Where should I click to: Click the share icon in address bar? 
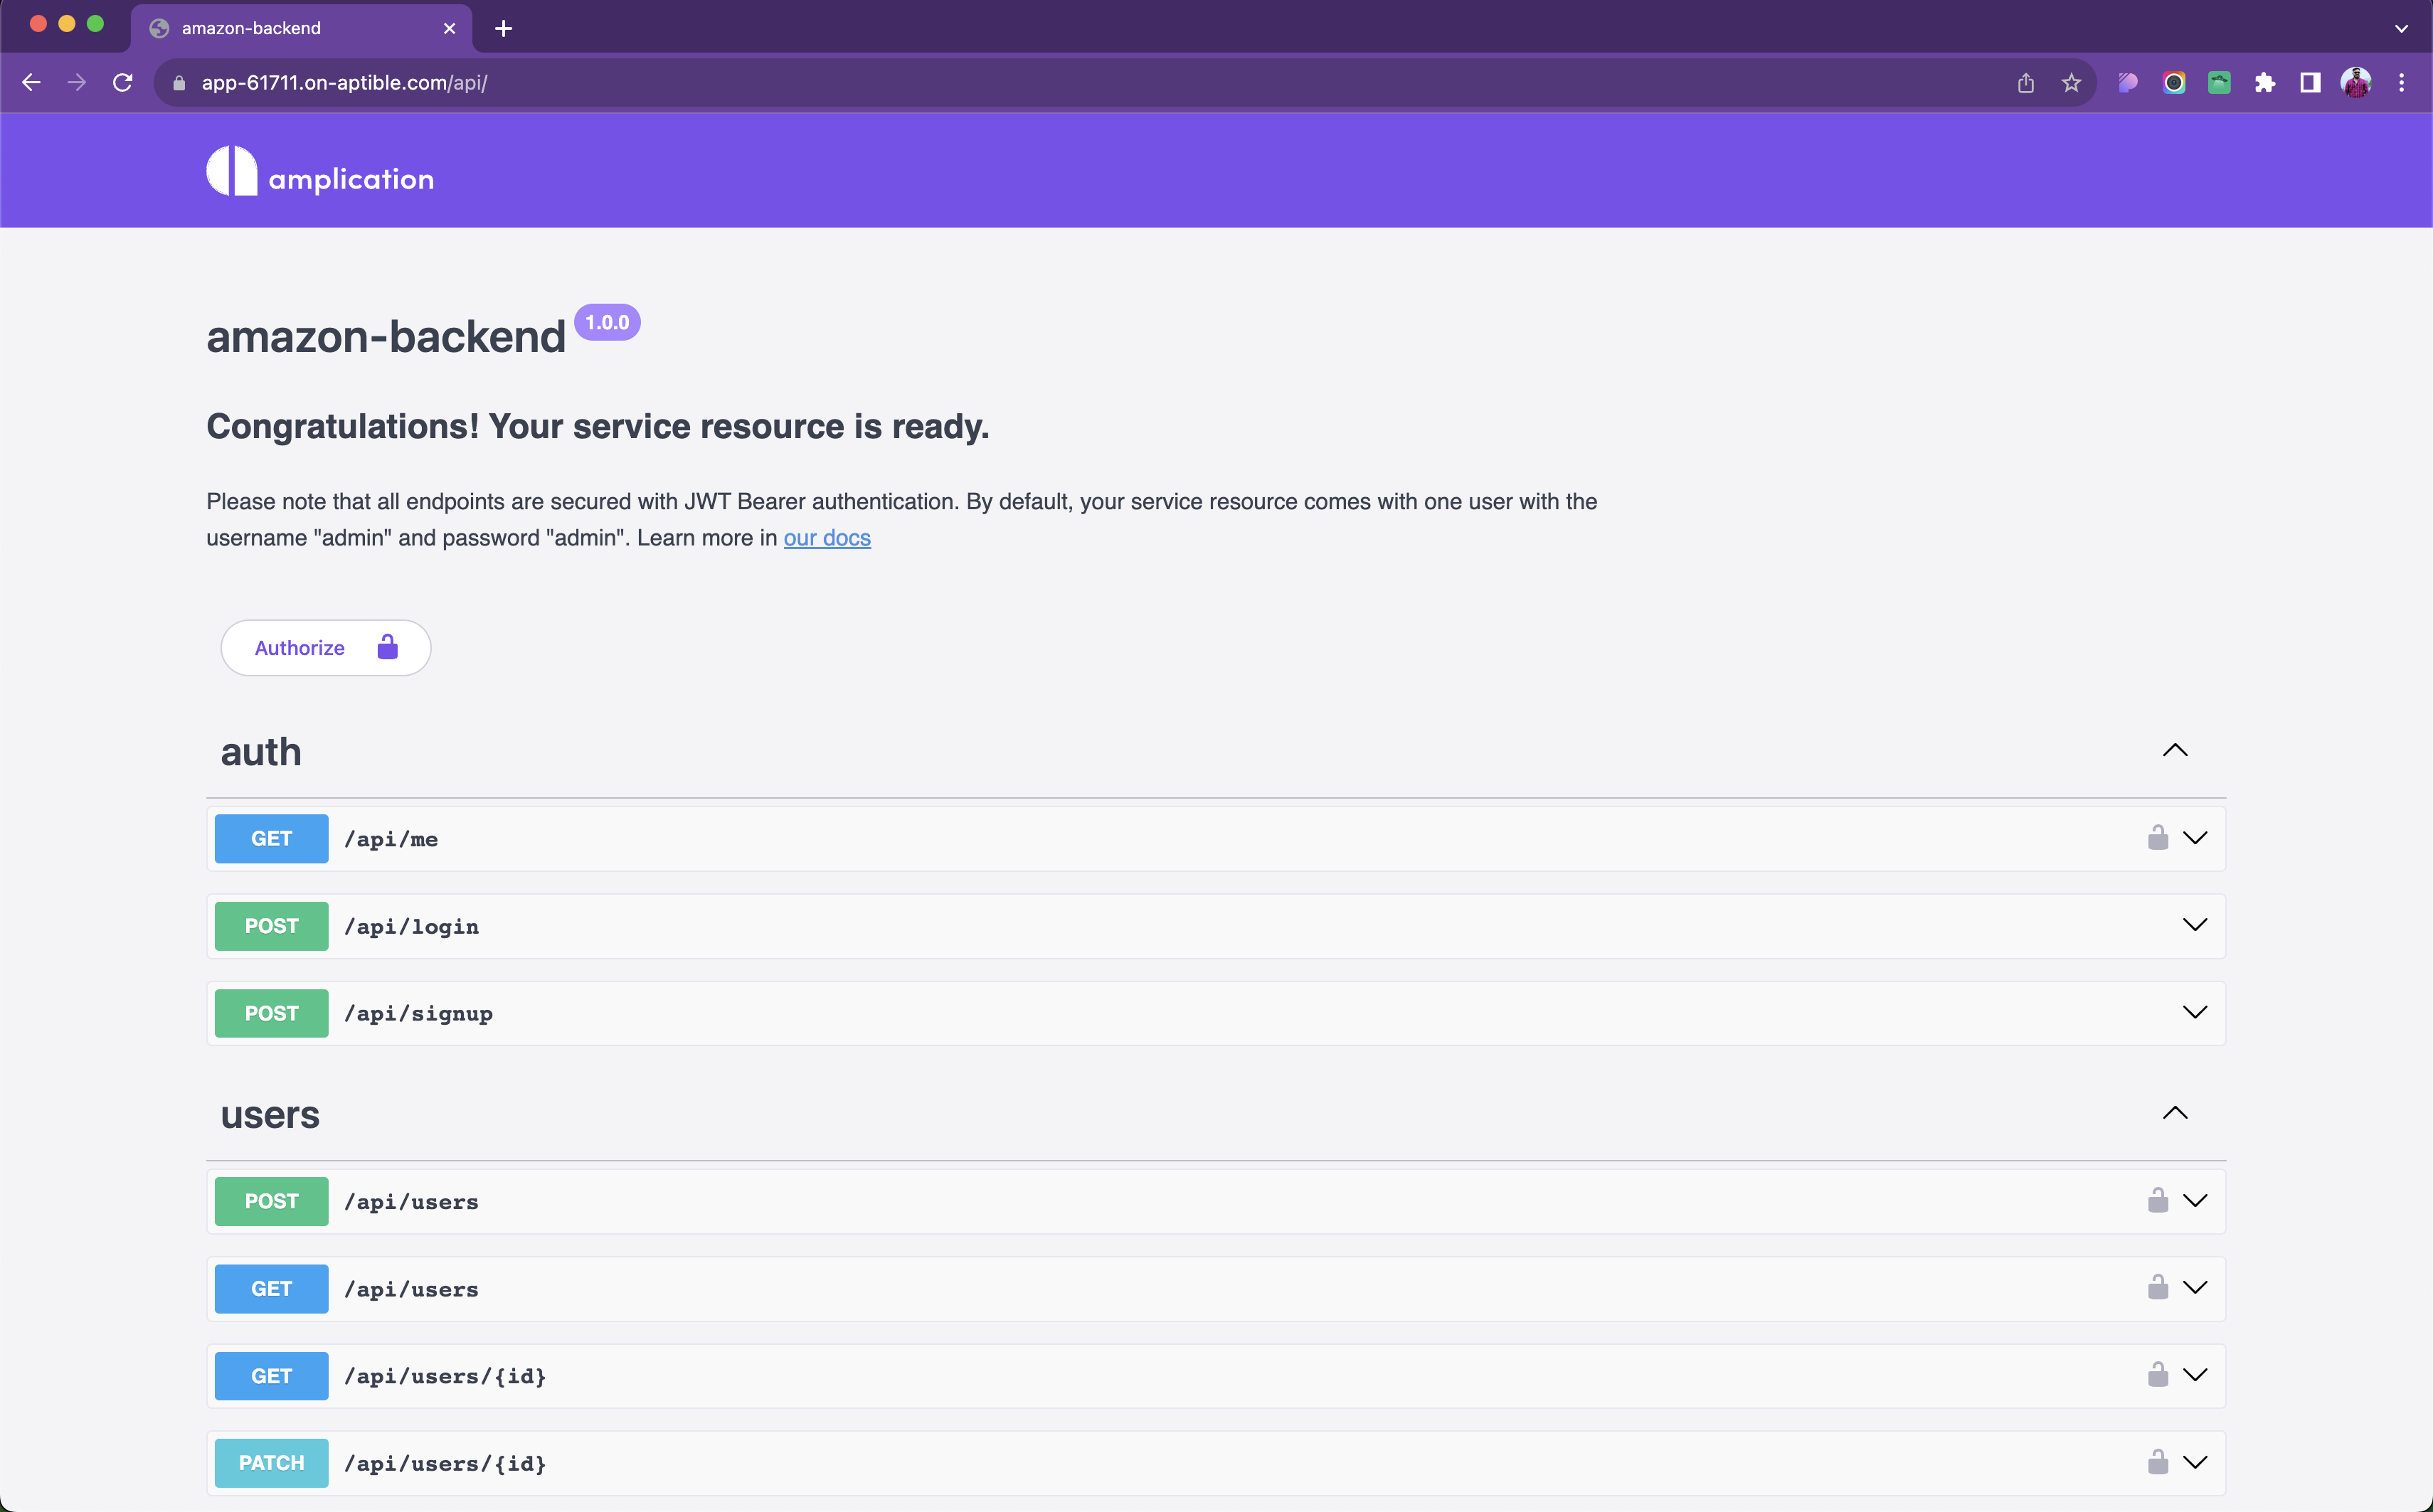(2025, 83)
